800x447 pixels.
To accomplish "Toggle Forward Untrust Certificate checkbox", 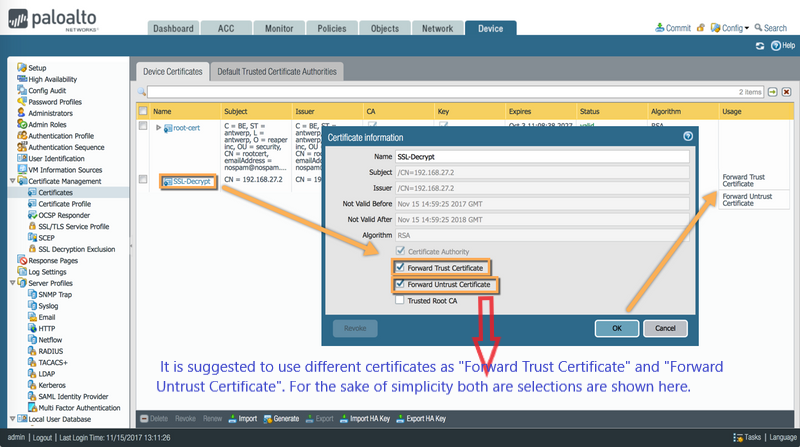I will (x=401, y=284).
